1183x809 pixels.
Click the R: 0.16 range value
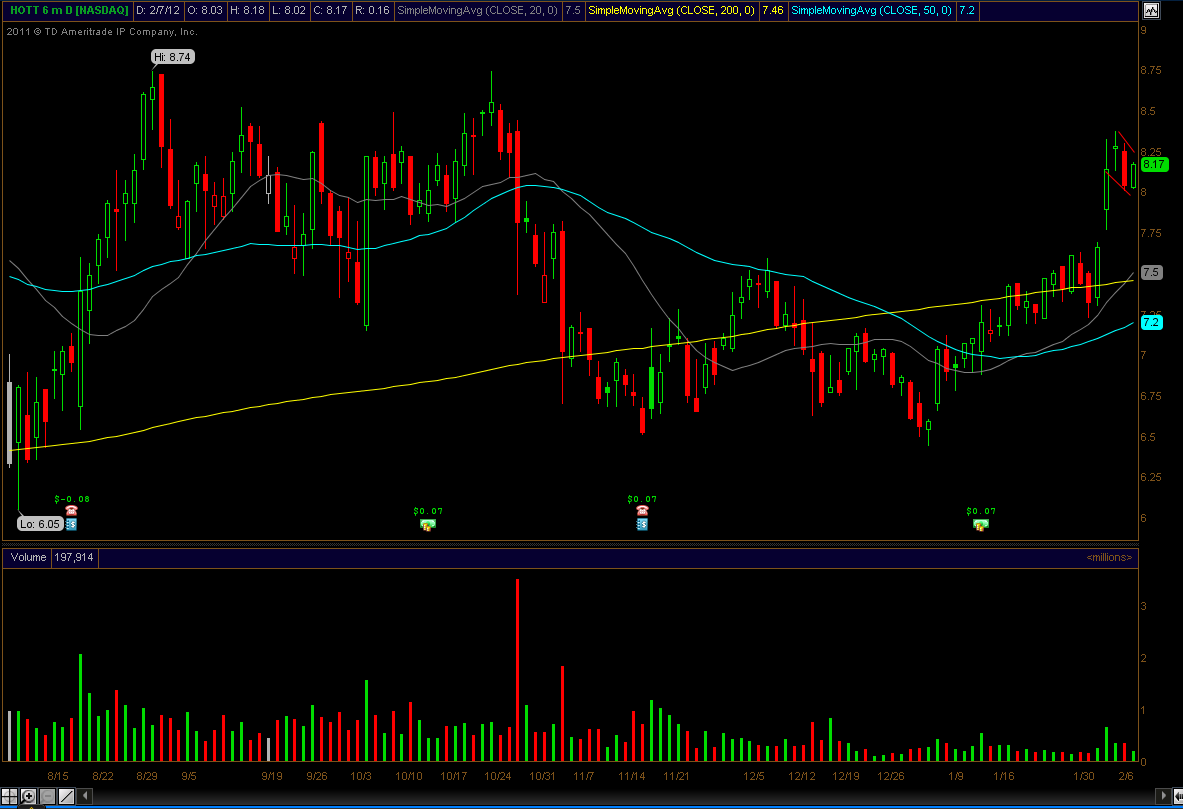click(x=373, y=11)
